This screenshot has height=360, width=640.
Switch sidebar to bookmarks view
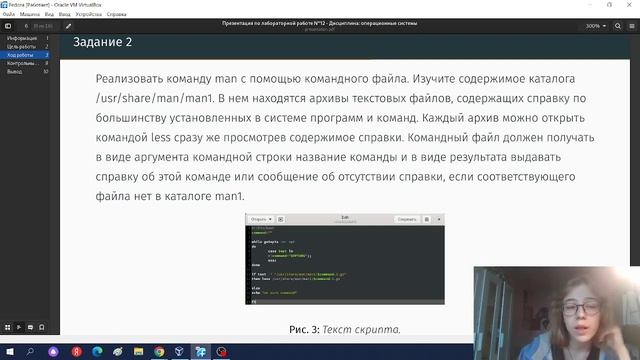(42, 327)
